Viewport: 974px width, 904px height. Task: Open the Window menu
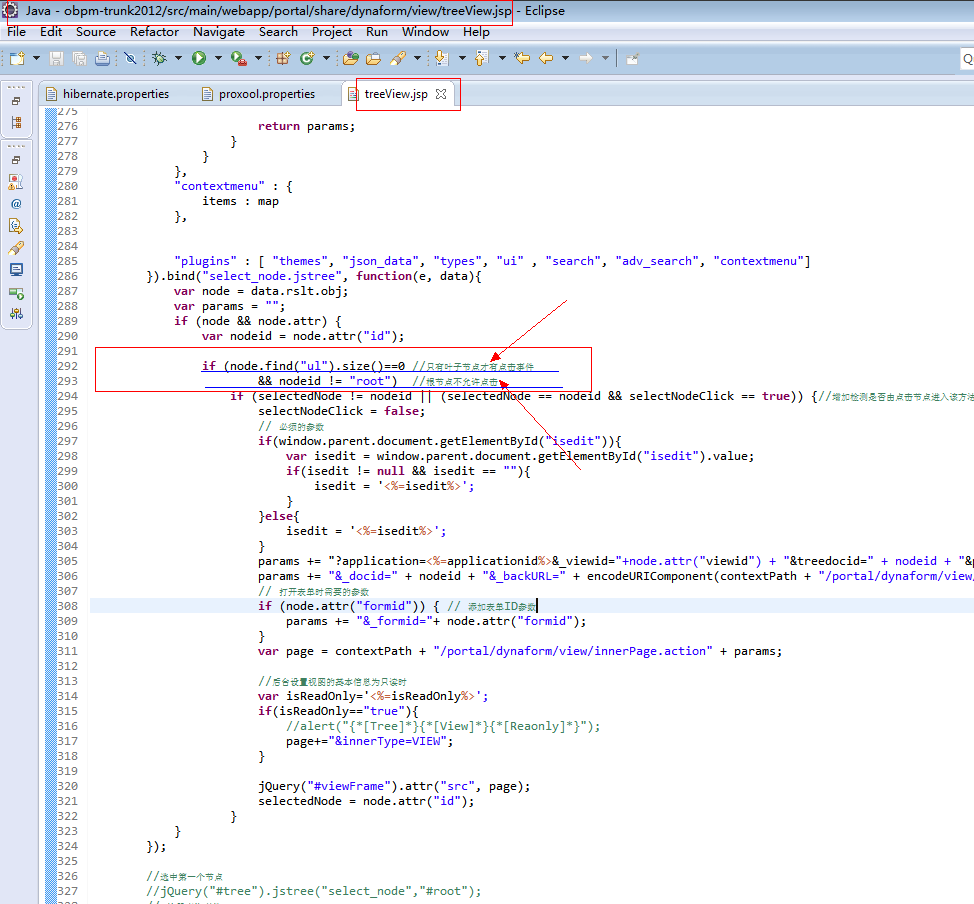(x=426, y=32)
